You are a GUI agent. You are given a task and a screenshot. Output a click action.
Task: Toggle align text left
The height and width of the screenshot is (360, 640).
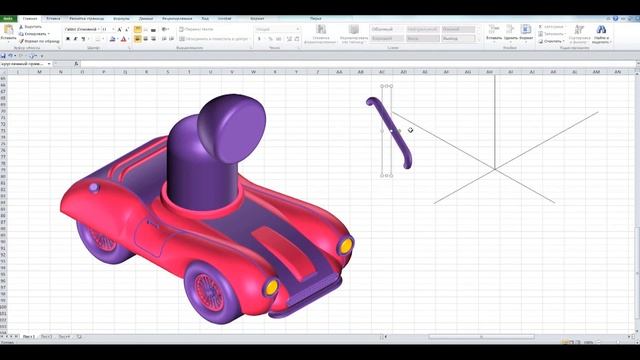click(138, 39)
